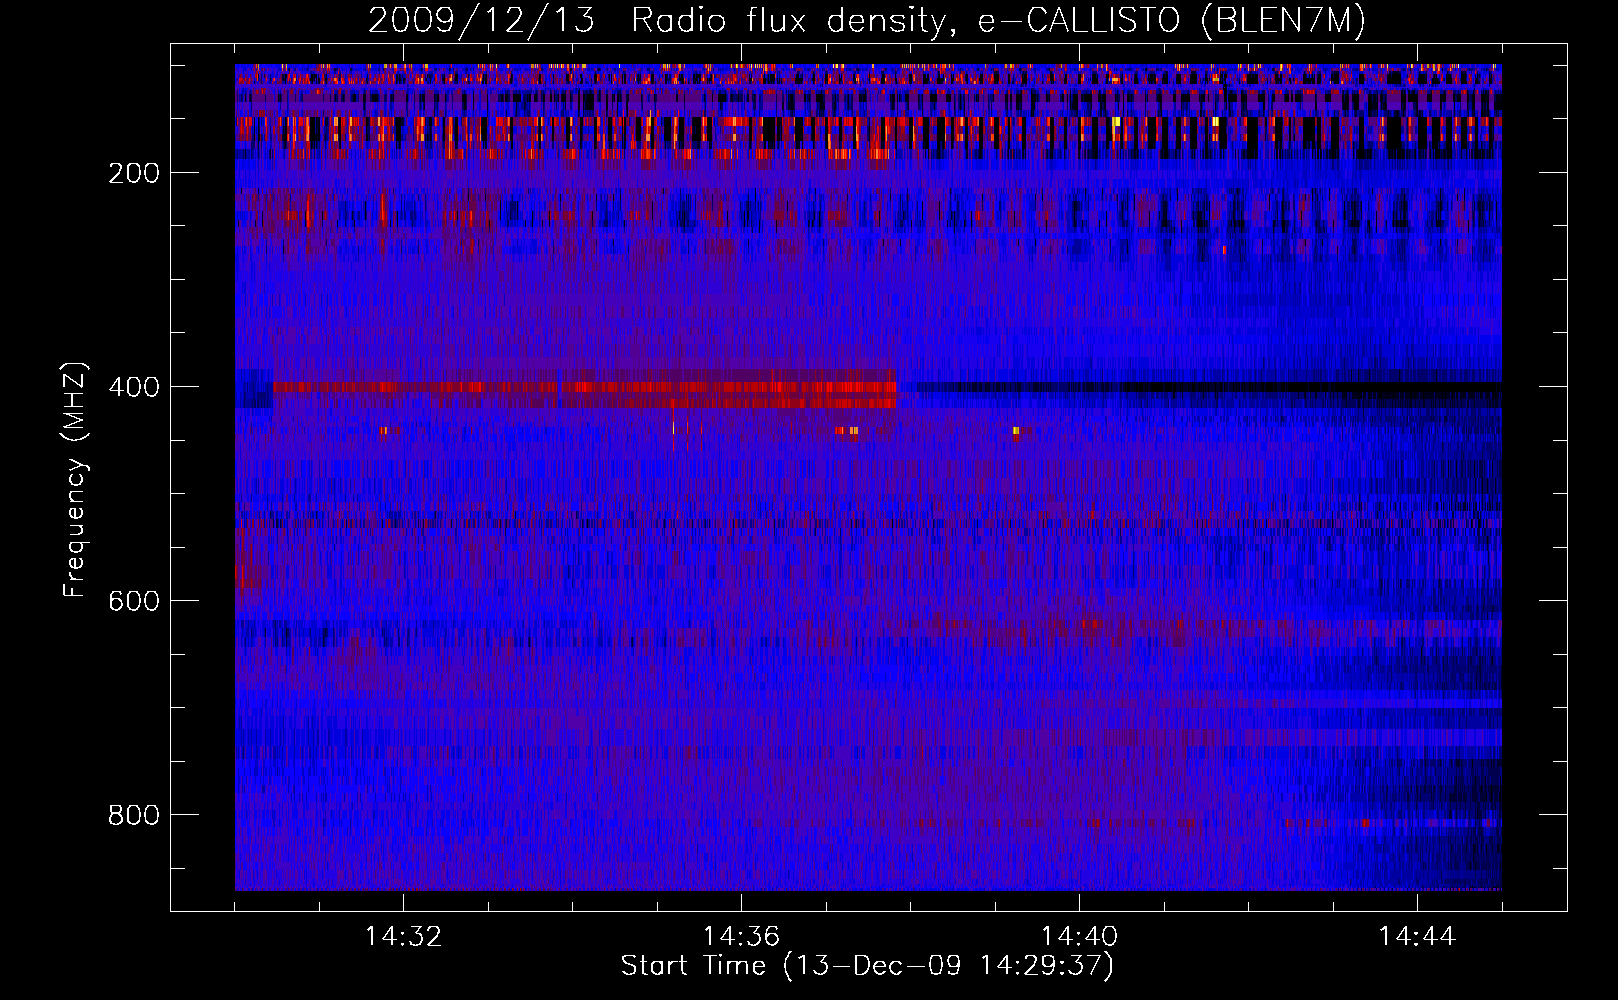1618x1000 pixels.
Task: Click the 14:32 time tick label
Action: 403,937
